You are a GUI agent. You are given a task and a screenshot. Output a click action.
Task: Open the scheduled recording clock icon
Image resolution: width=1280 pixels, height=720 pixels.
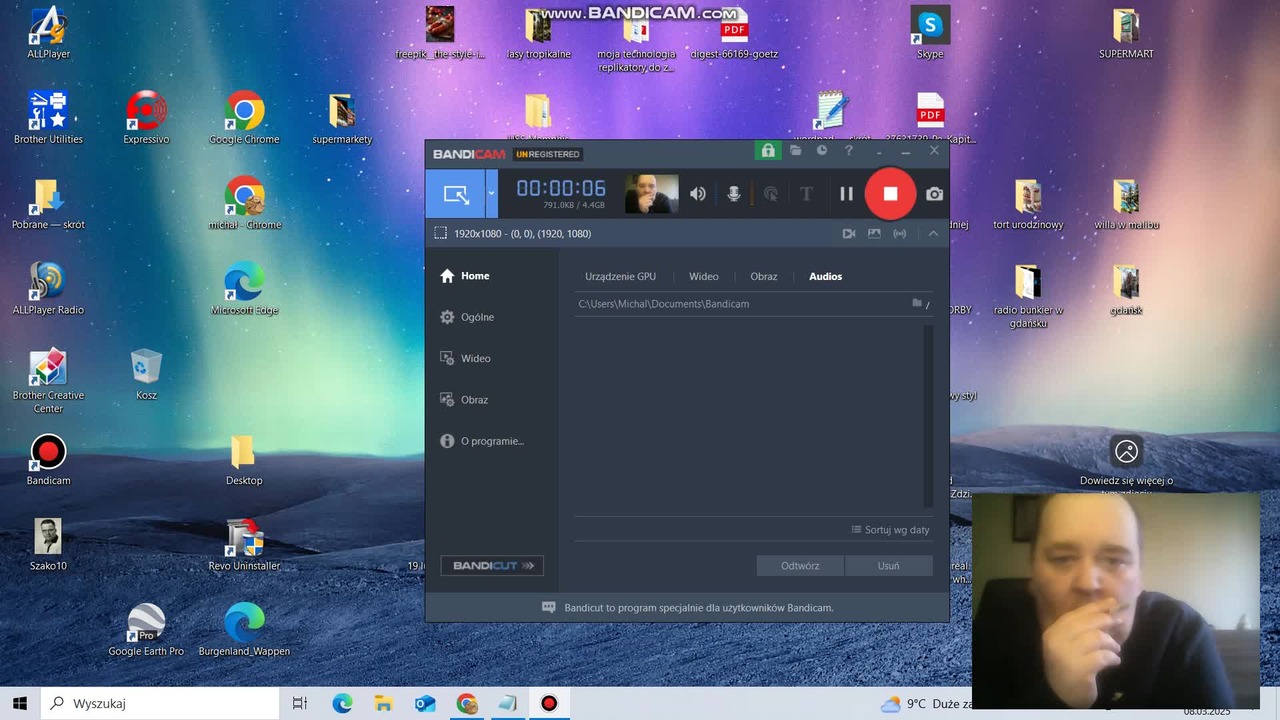coord(822,151)
